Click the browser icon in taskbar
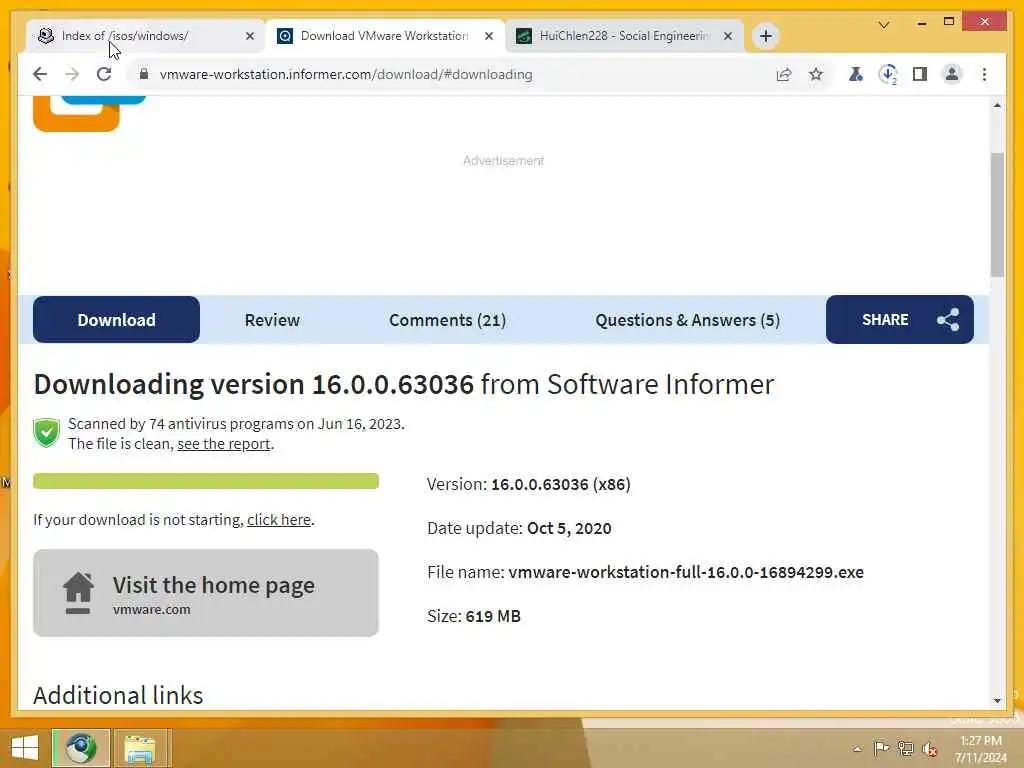 tap(81, 748)
